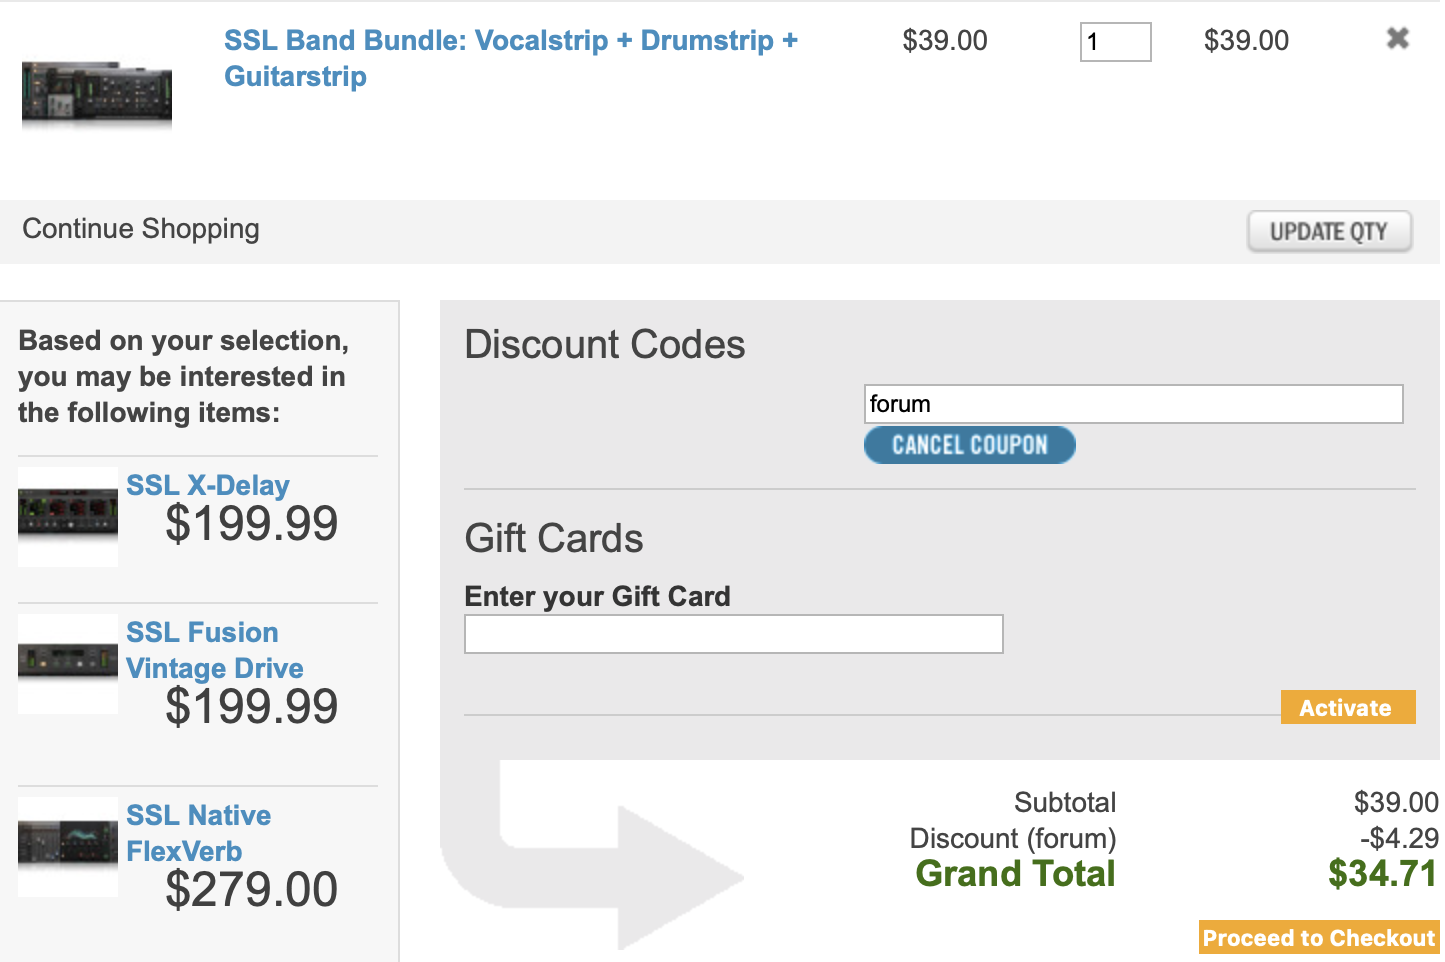The width and height of the screenshot is (1445, 962).
Task: Click the quantity field showing 1
Action: point(1115,42)
